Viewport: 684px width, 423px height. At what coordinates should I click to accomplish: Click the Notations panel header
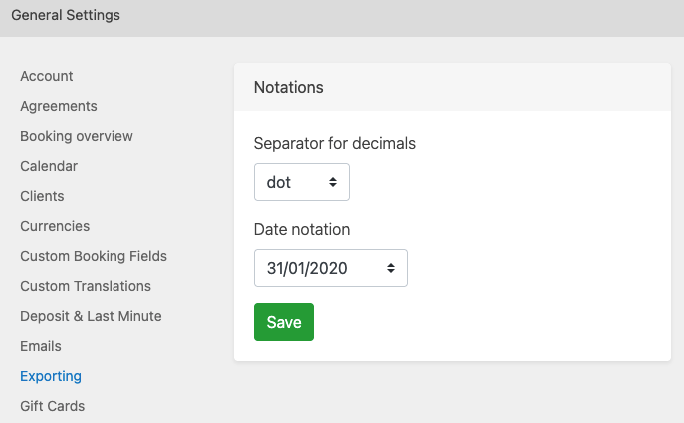click(289, 87)
